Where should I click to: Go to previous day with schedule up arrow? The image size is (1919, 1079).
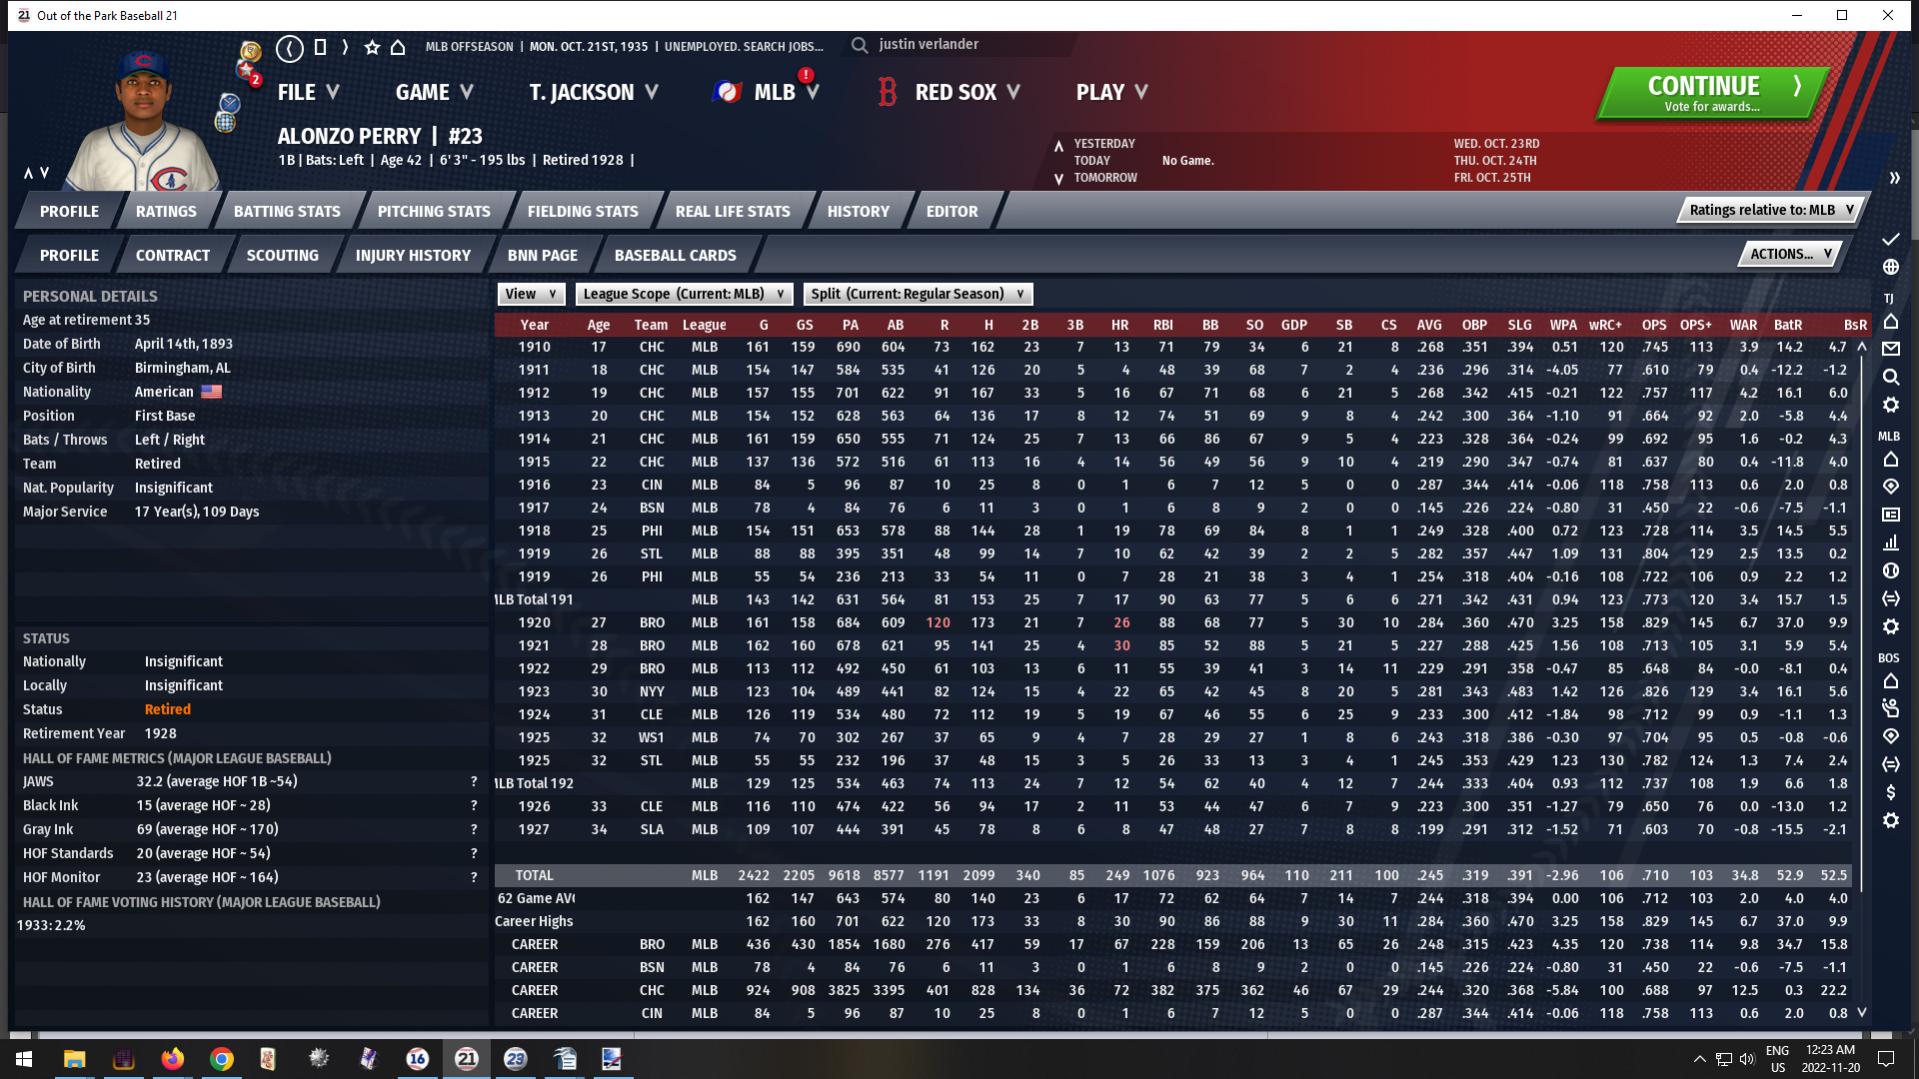coord(1058,146)
